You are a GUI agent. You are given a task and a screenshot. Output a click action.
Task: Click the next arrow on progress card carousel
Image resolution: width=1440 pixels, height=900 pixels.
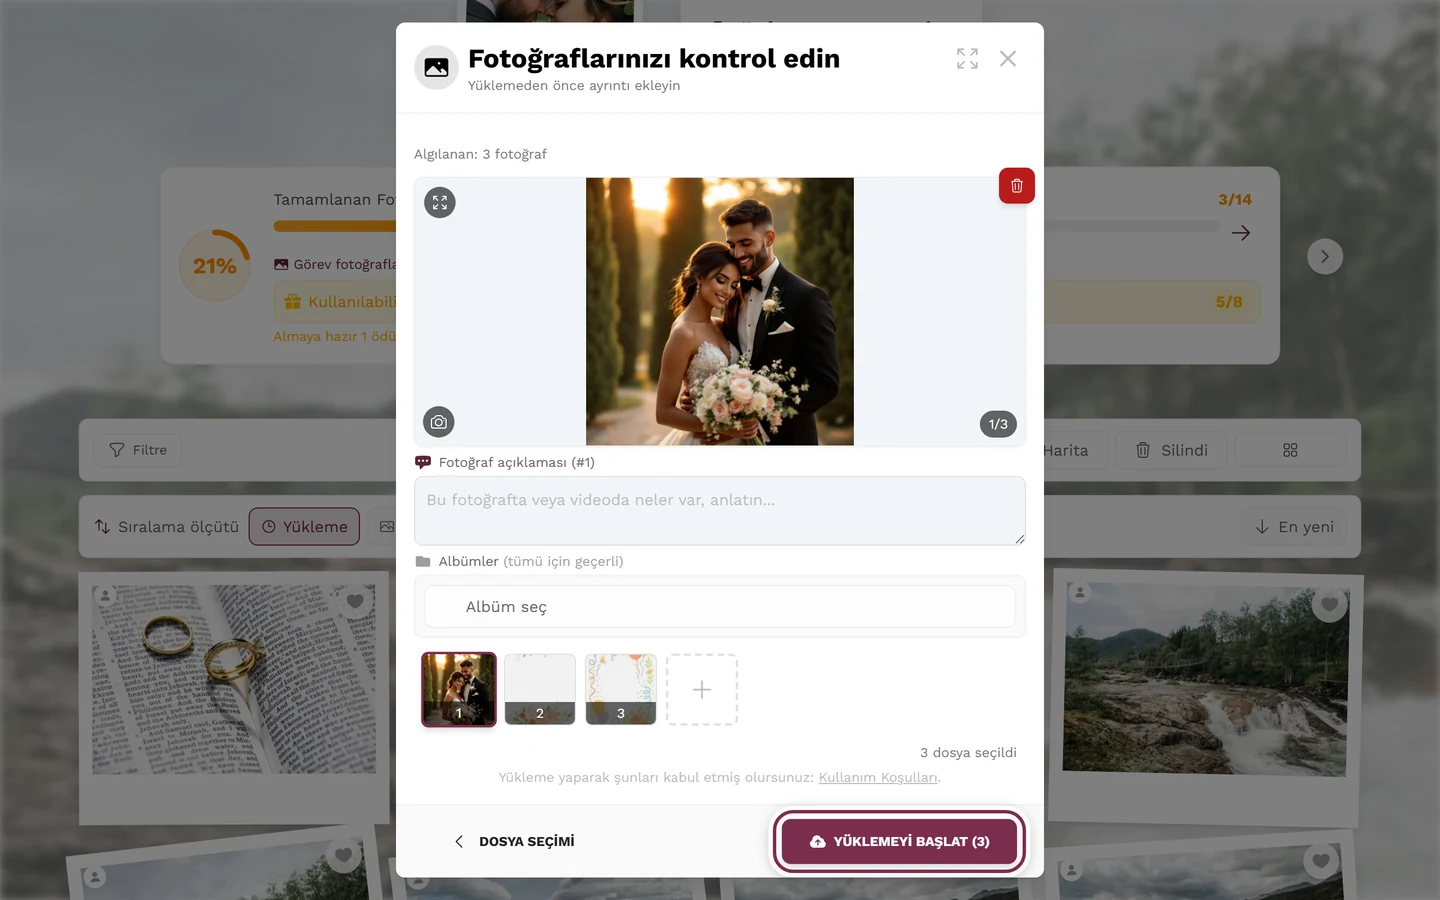coord(1325,257)
